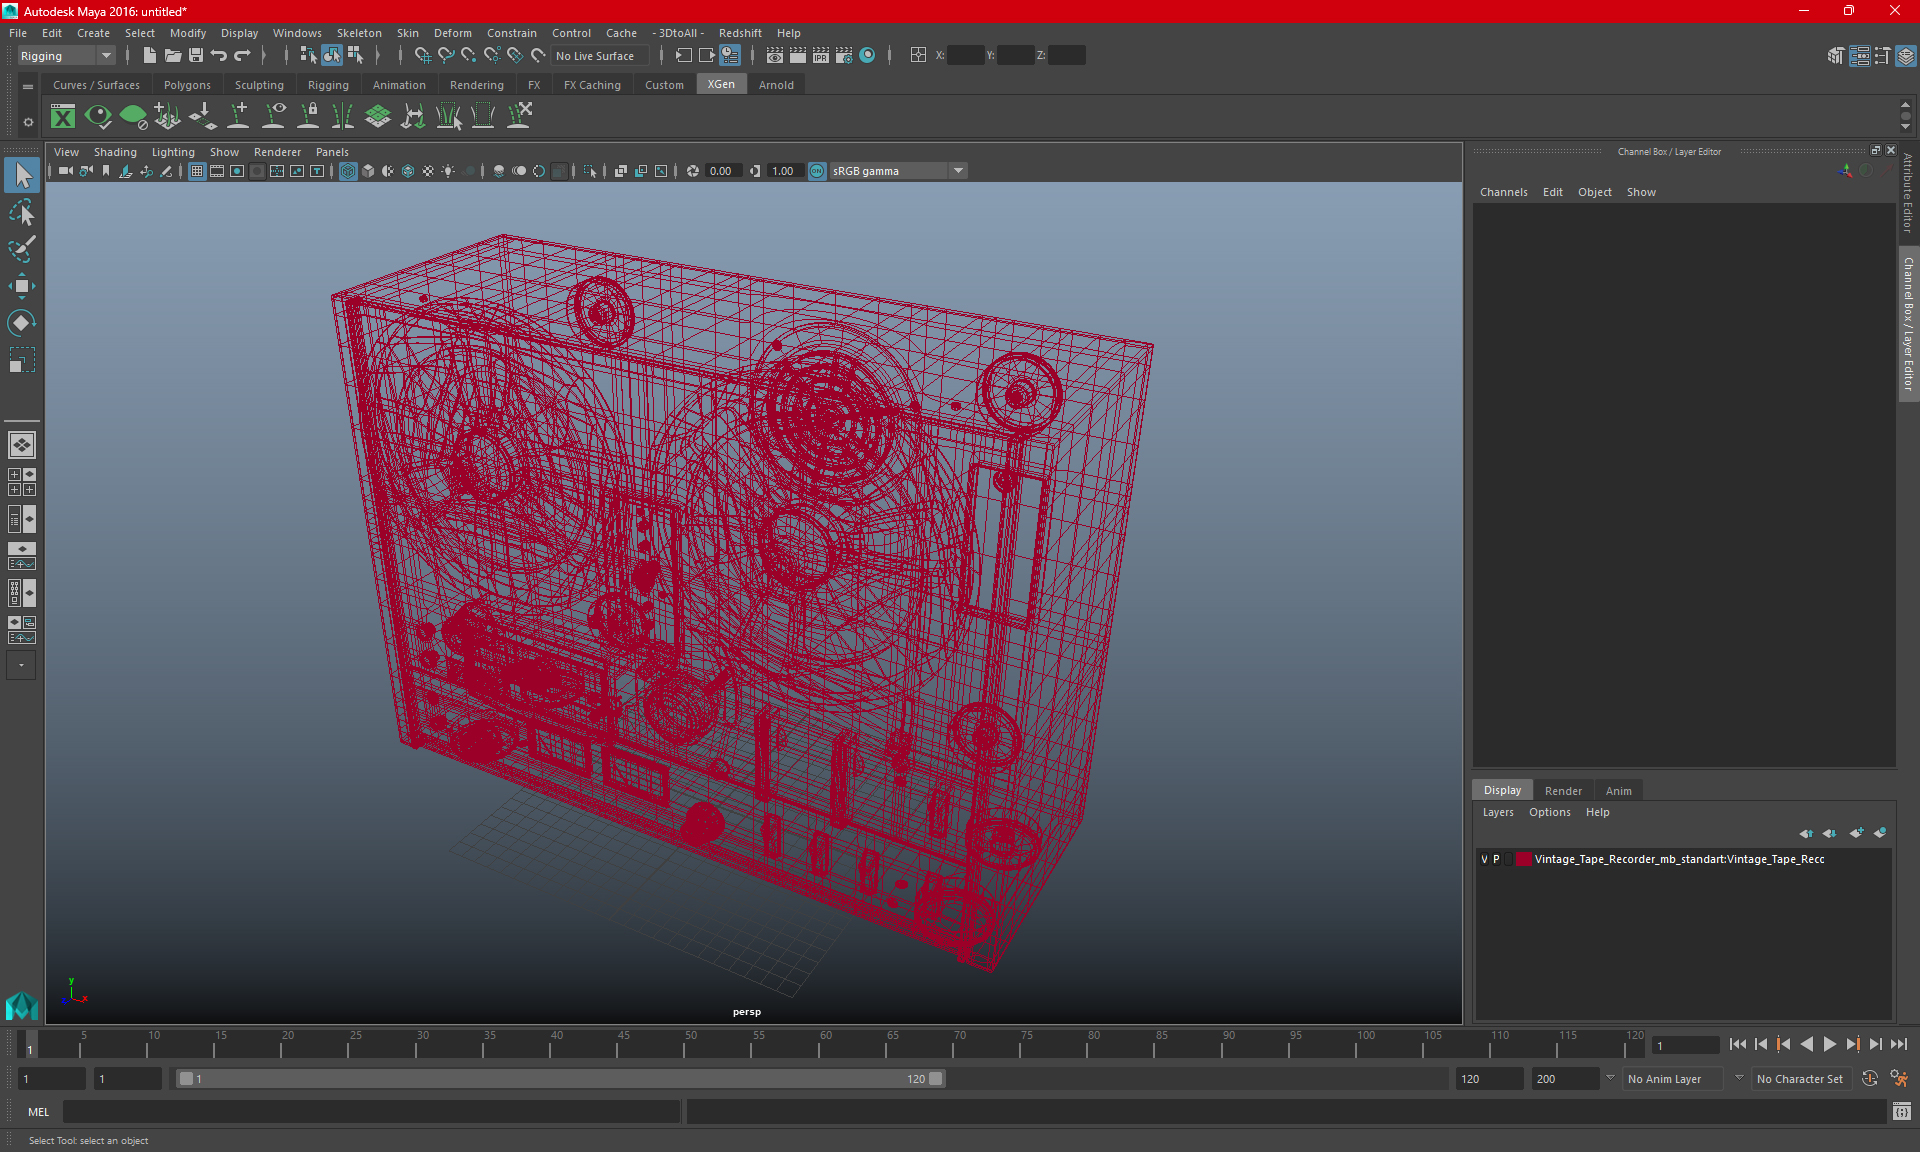This screenshot has height=1152, width=1920.
Task: Click the MEL command input field
Action: 371,1112
